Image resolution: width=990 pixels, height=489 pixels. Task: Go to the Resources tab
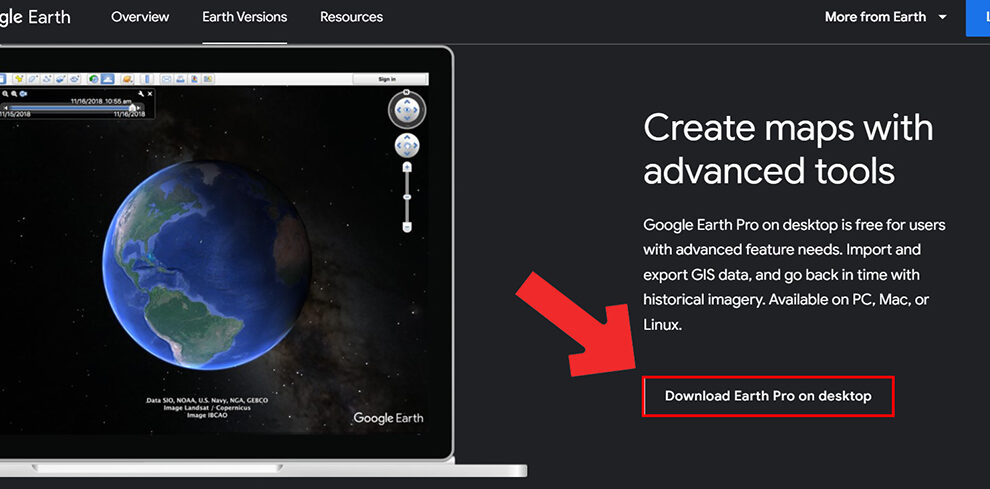[351, 17]
